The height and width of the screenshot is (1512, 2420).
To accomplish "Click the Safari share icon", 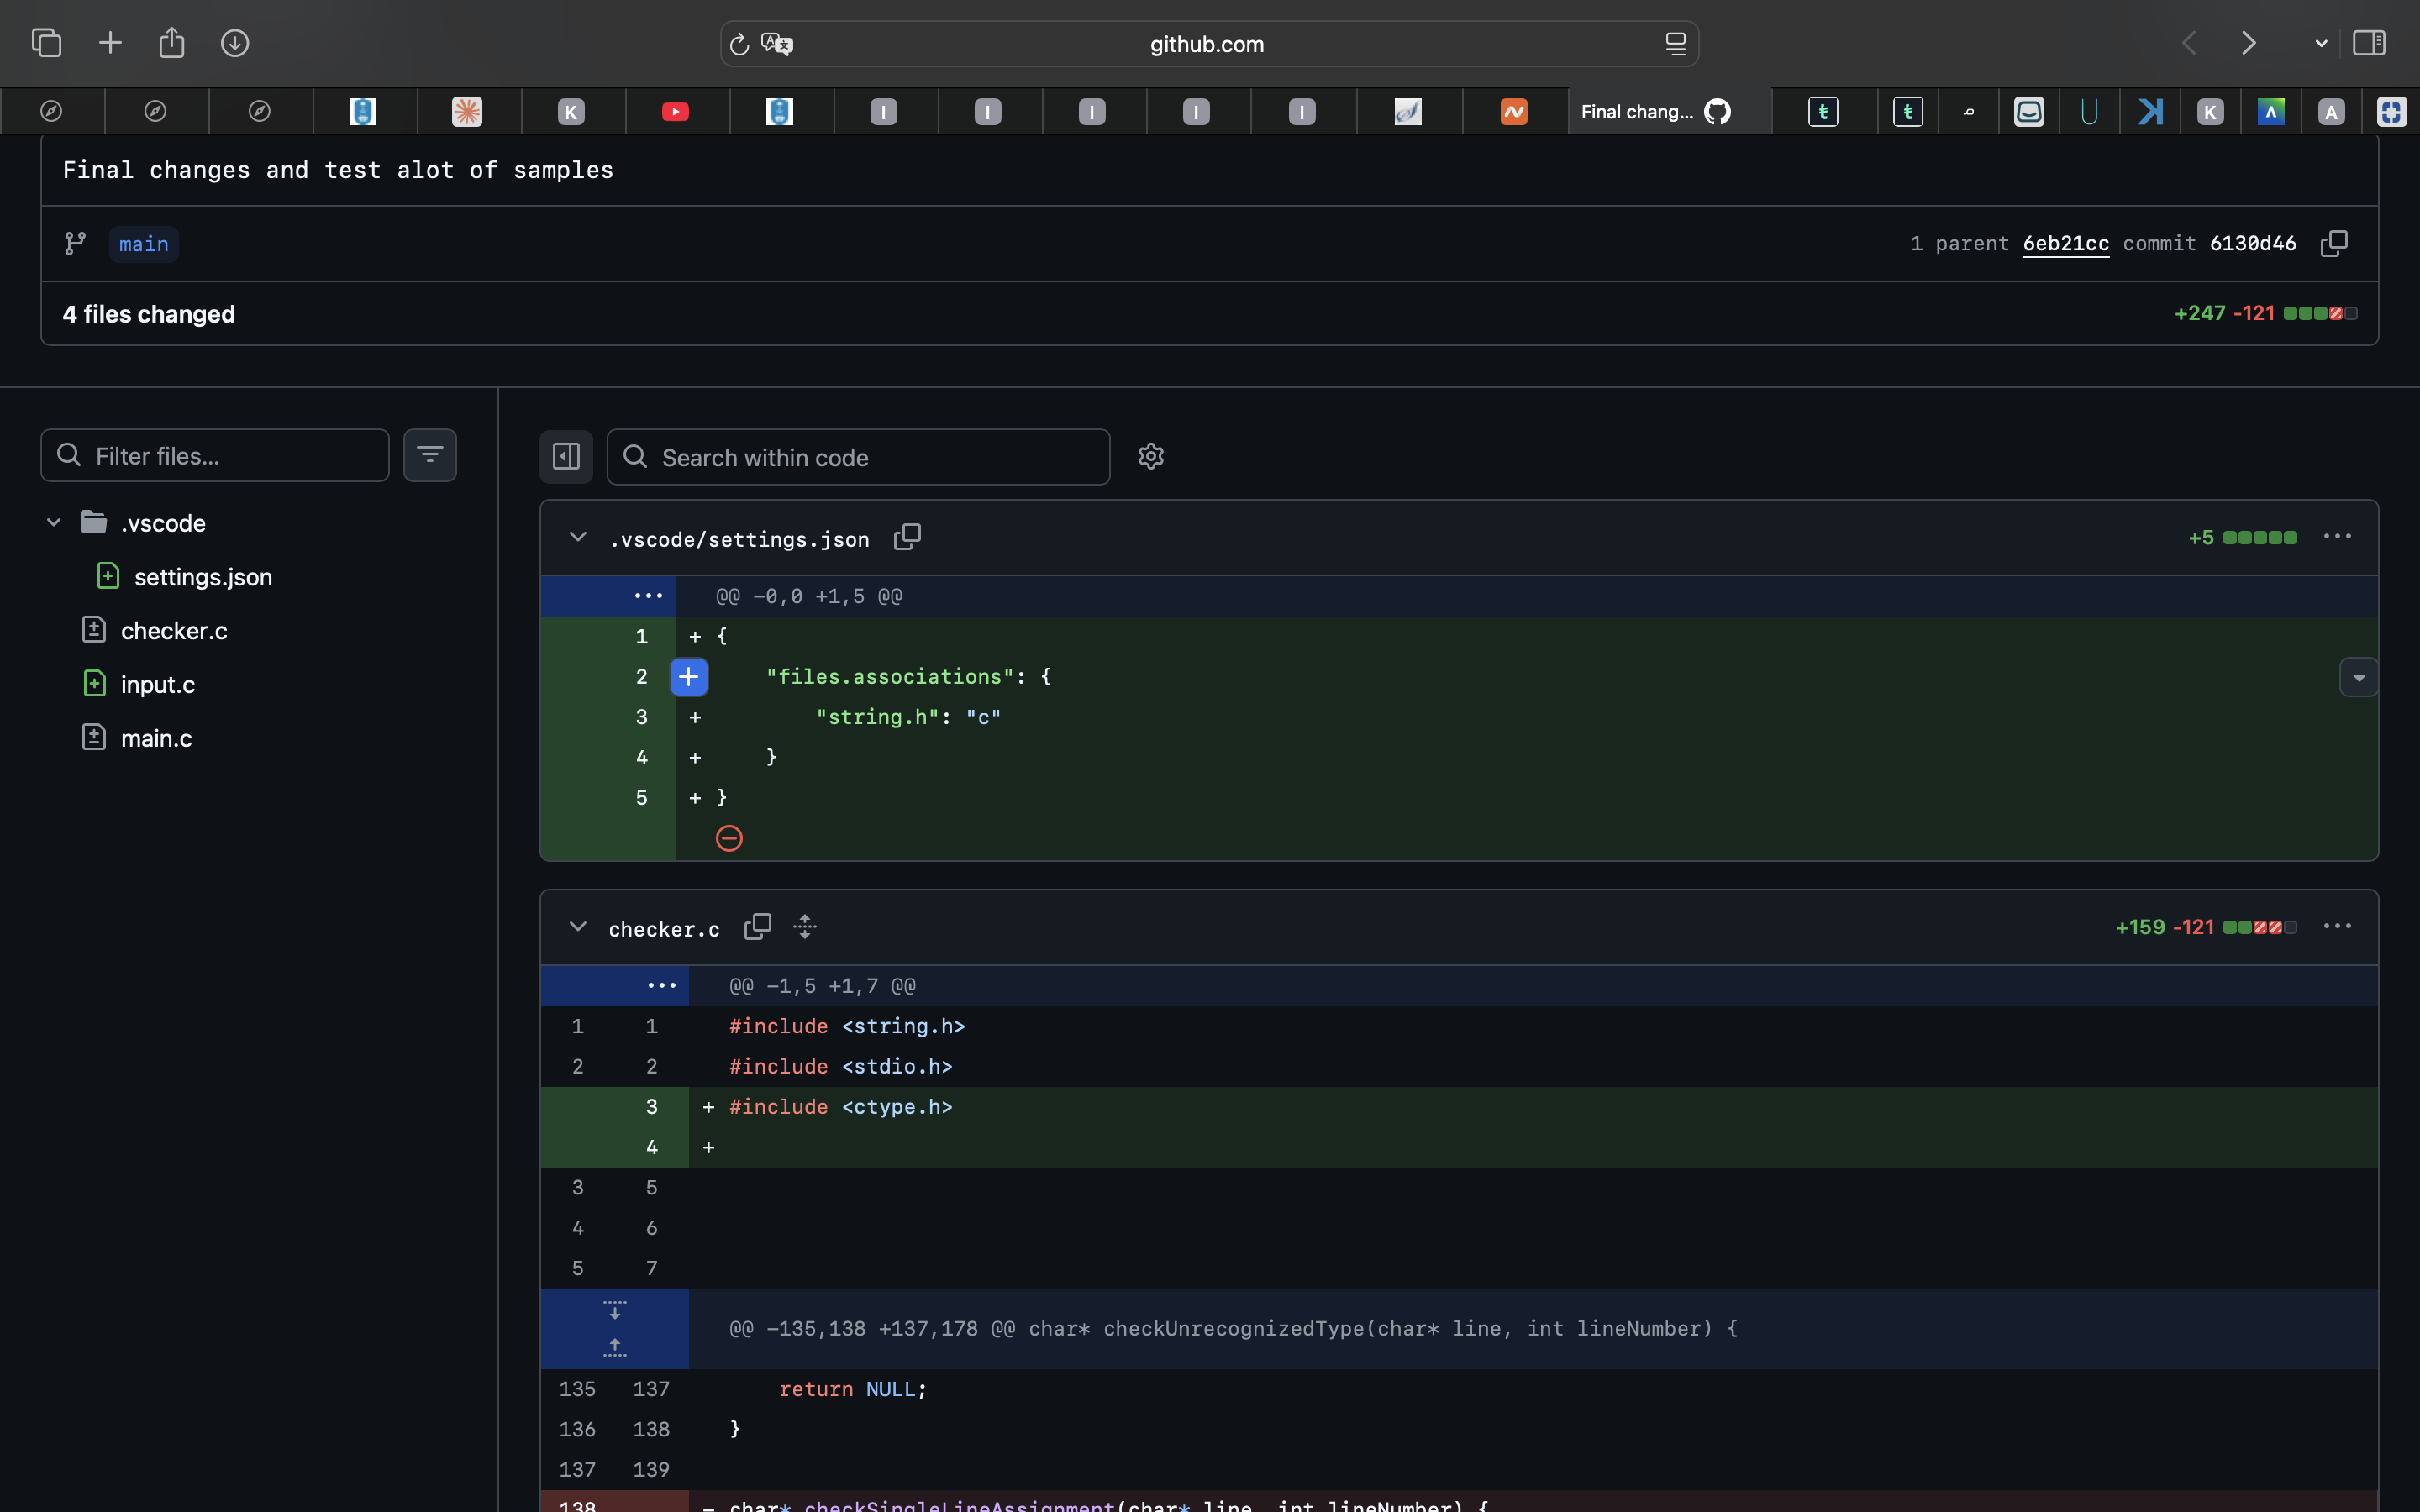I will [x=172, y=42].
